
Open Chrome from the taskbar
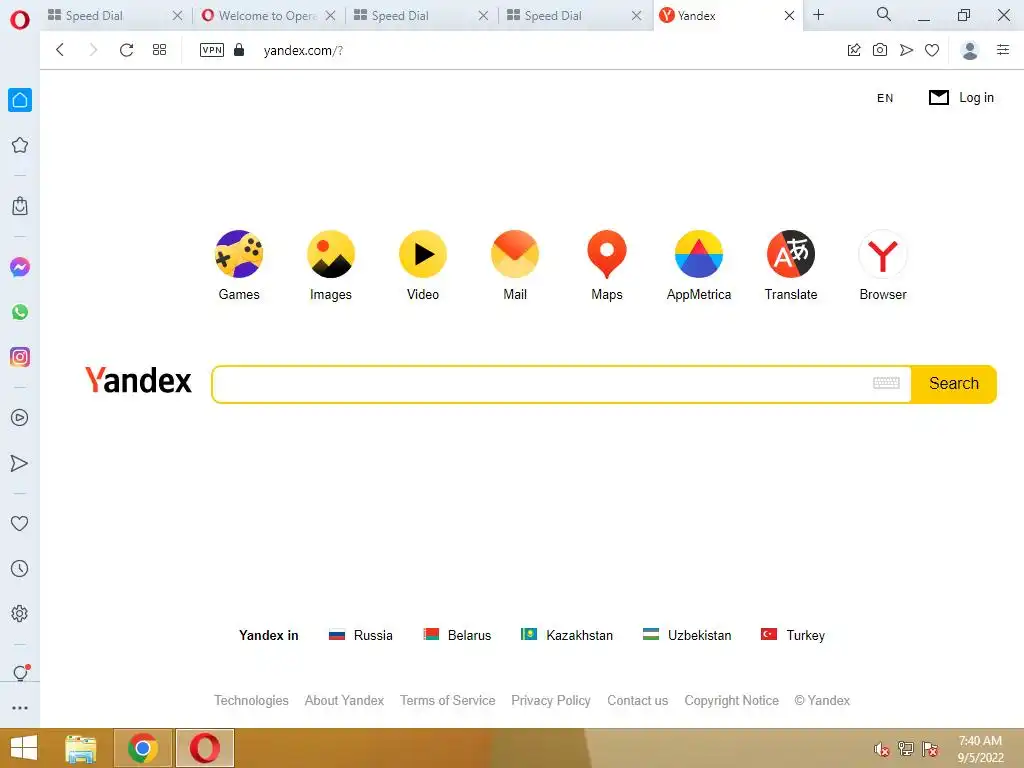tap(143, 748)
